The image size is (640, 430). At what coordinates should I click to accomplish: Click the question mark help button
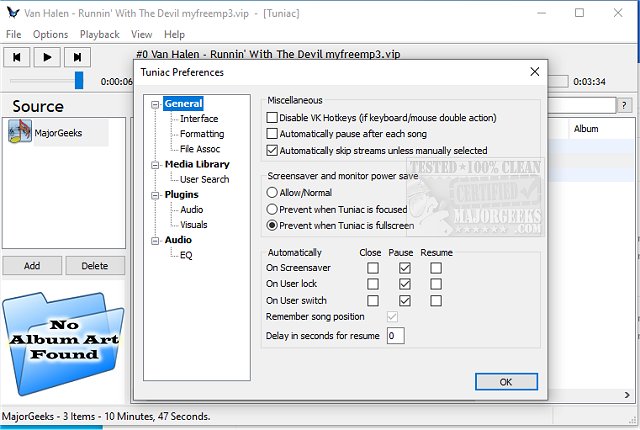[x=624, y=105]
